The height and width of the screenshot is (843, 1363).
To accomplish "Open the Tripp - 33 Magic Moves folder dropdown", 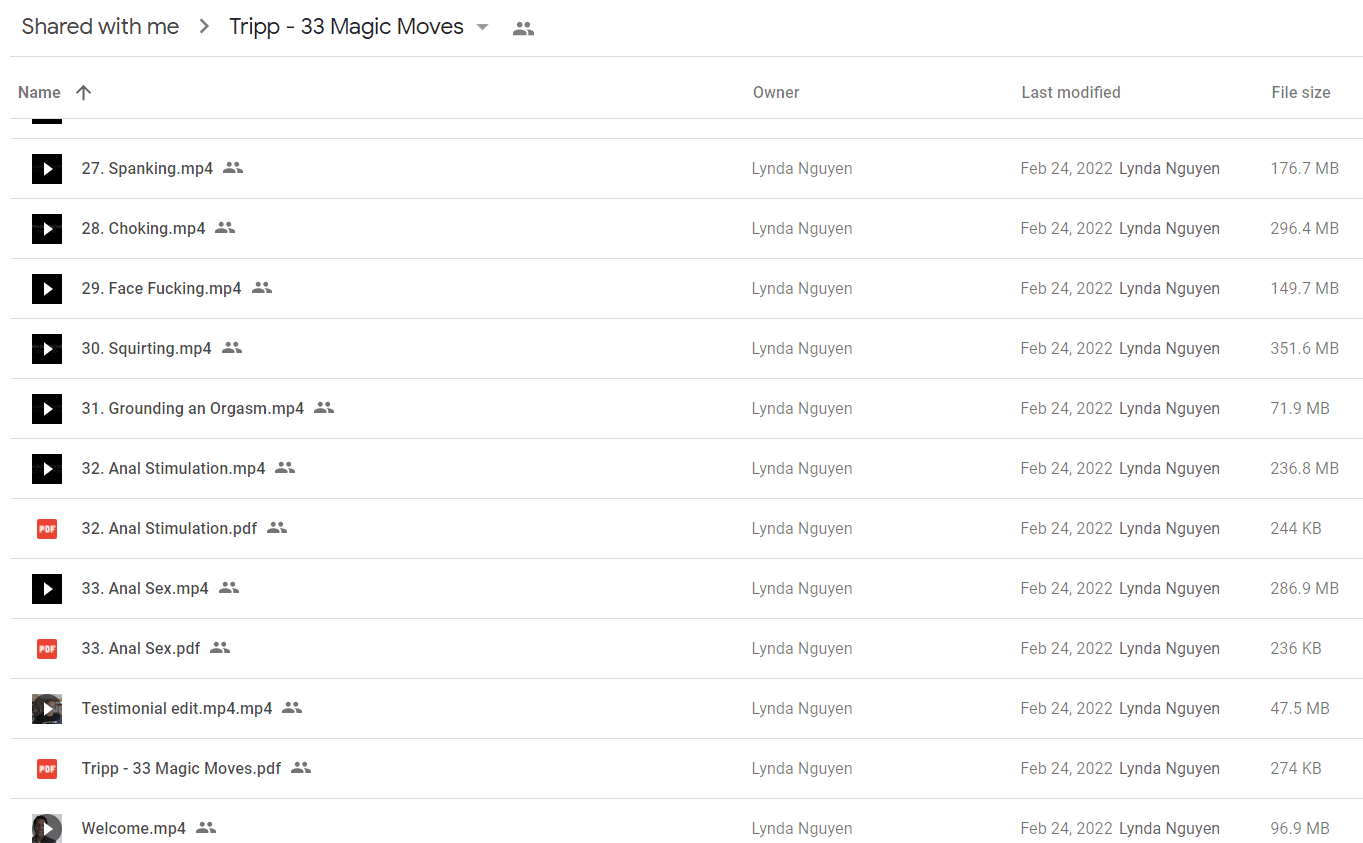I will point(482,27).
